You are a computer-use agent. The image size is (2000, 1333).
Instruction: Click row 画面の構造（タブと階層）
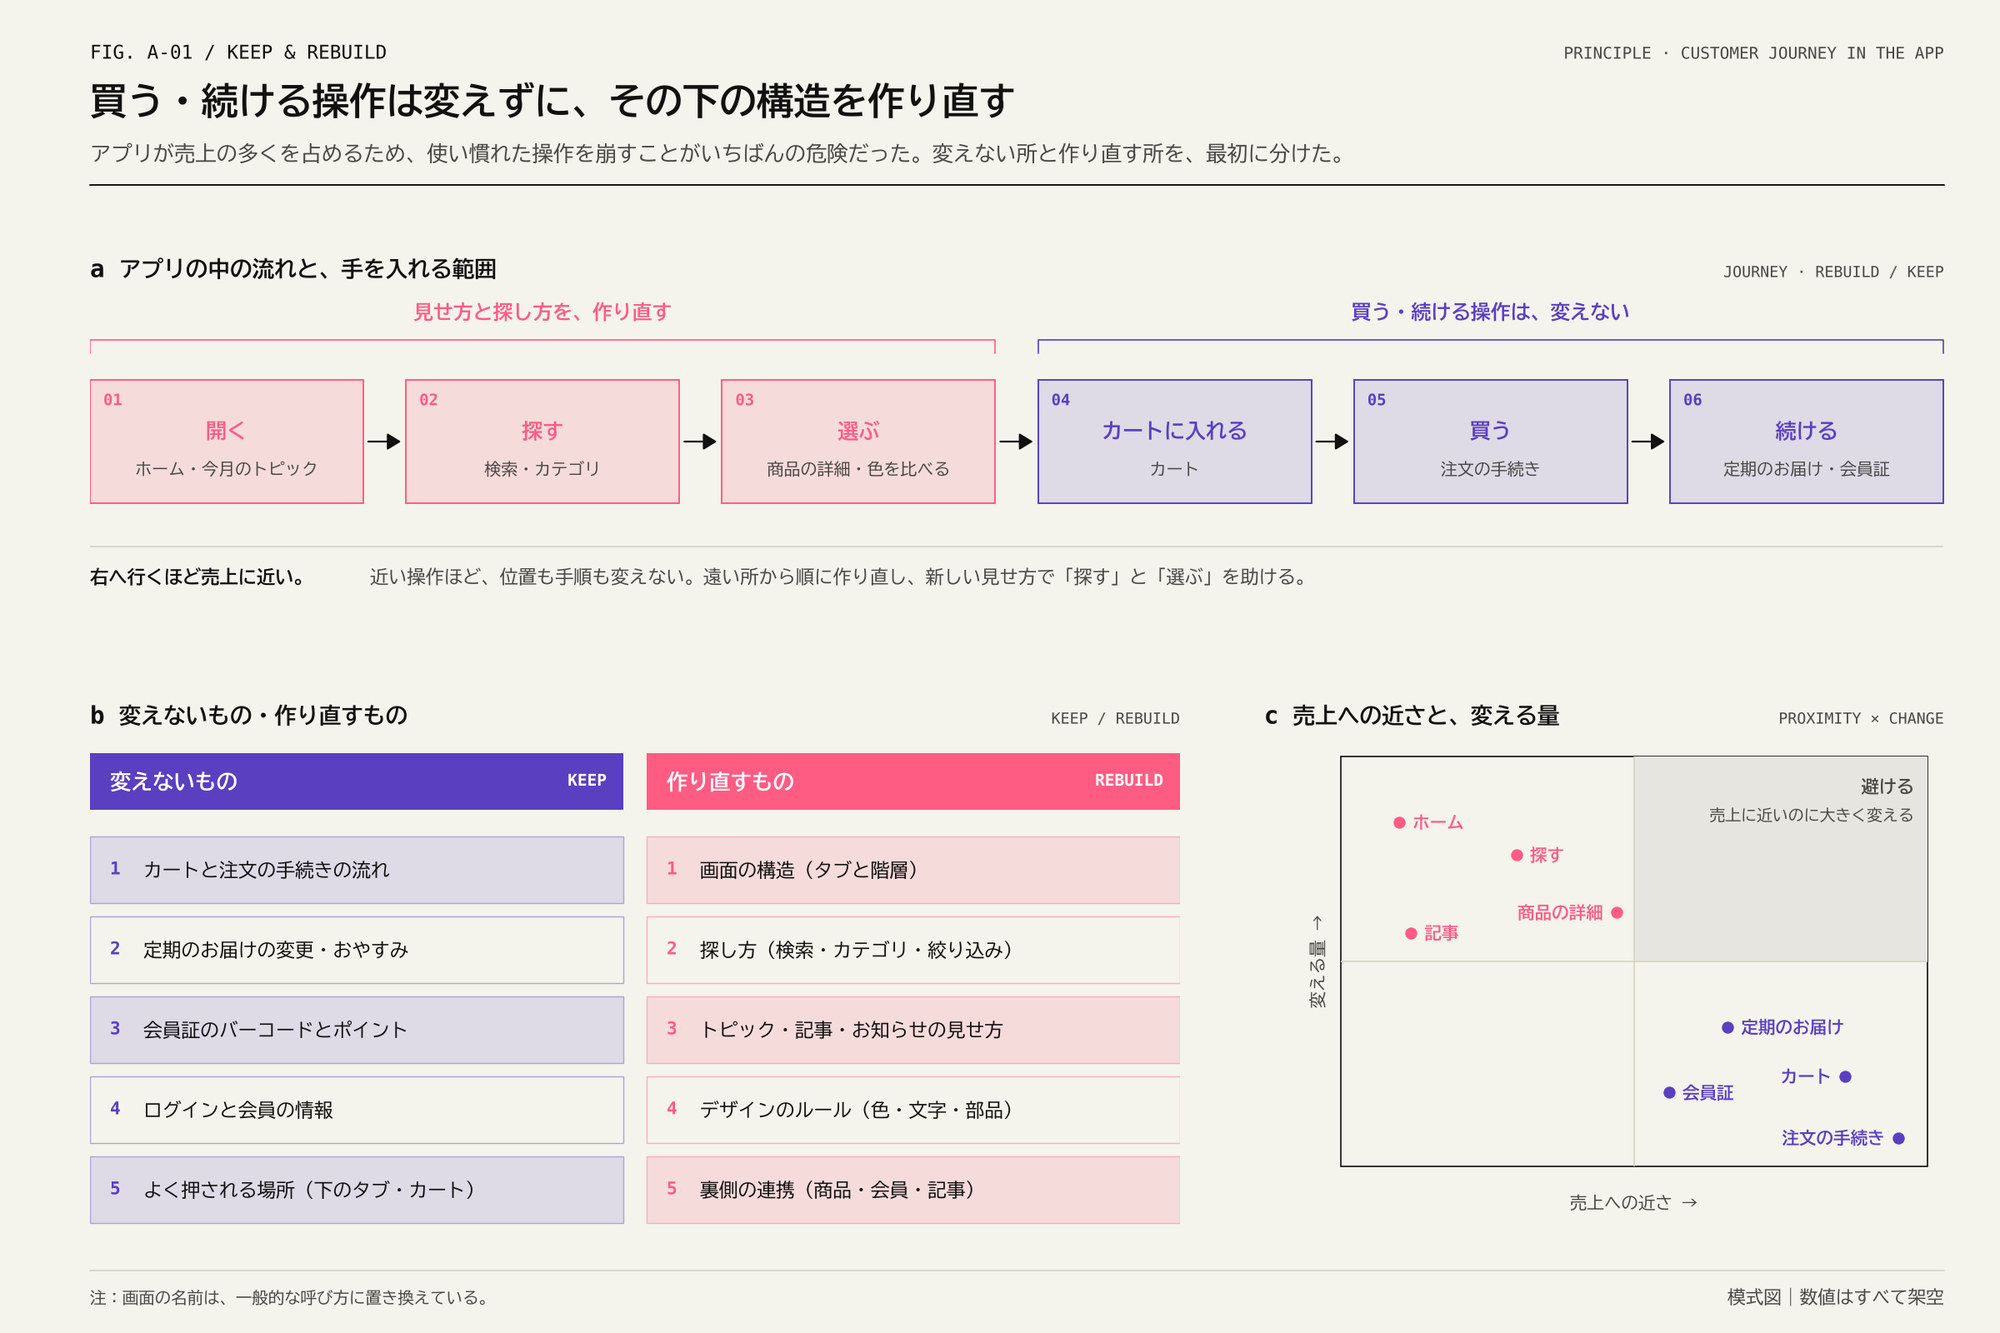913,870
